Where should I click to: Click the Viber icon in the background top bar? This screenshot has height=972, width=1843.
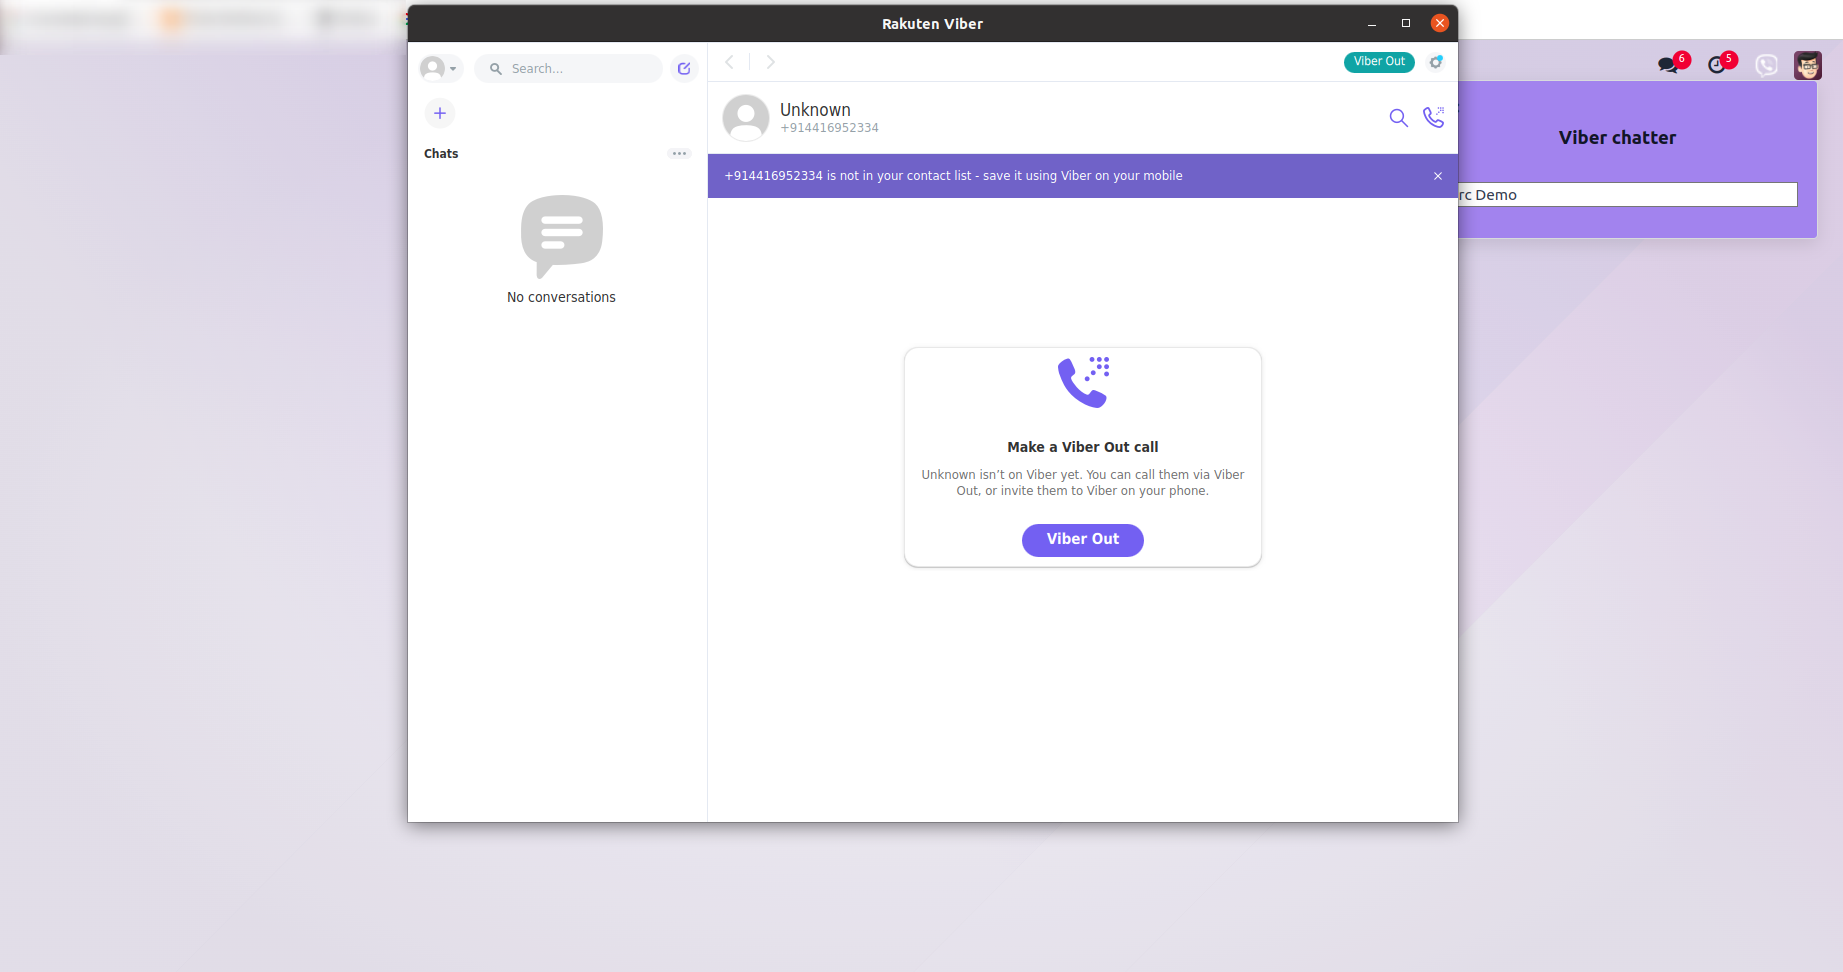[1767, 65]
